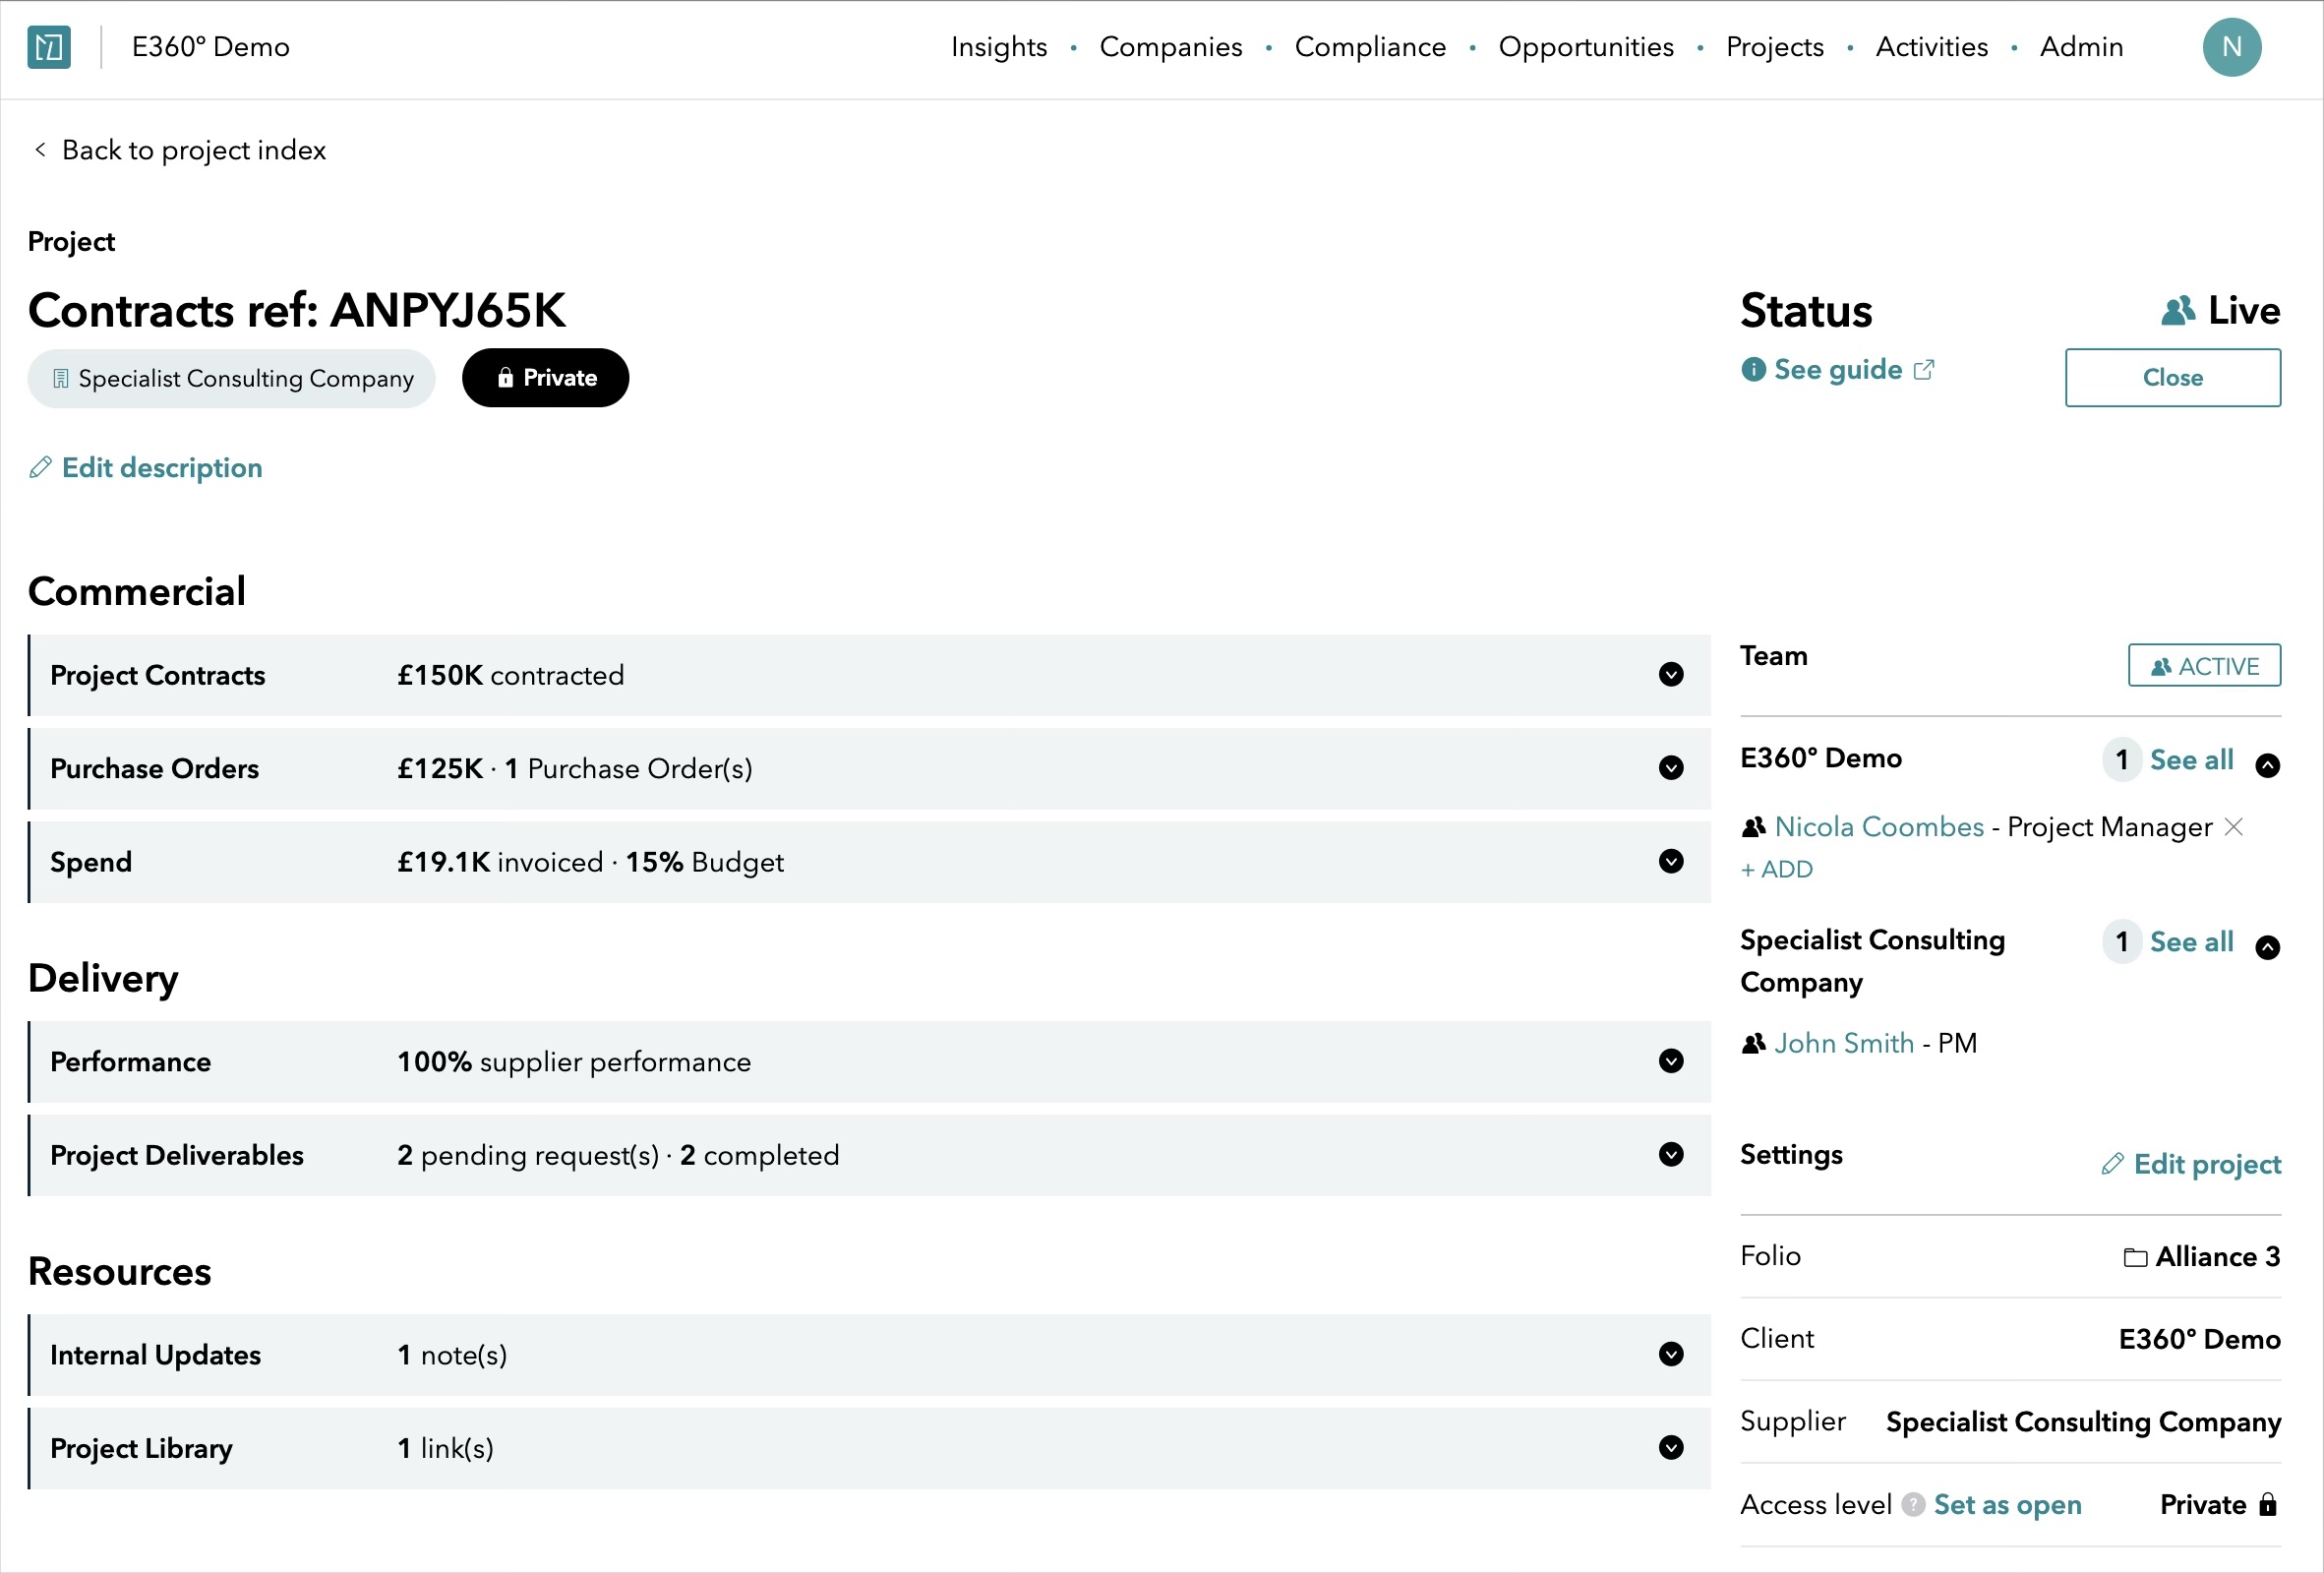Go back to project index
This screenshot has width=2324, height=1573.
pyautogui.click(x=181, y=150)
